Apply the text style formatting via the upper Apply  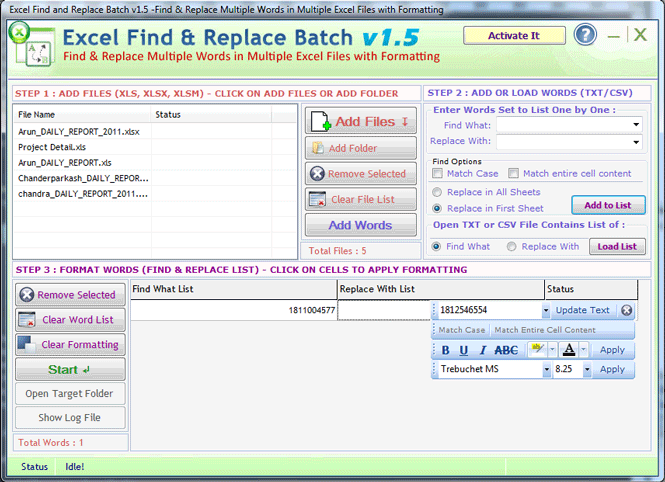[x=612, y=350]
